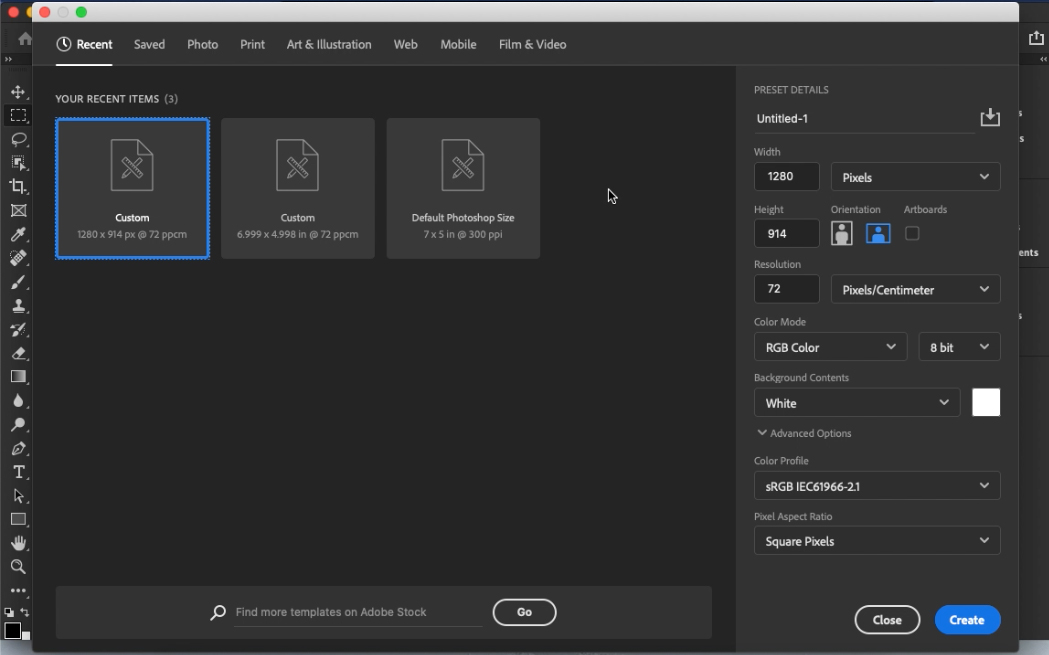1049x655 pixels.
Task: Open the RGB Color mode dropdown
Action: (x=830, y=347)
